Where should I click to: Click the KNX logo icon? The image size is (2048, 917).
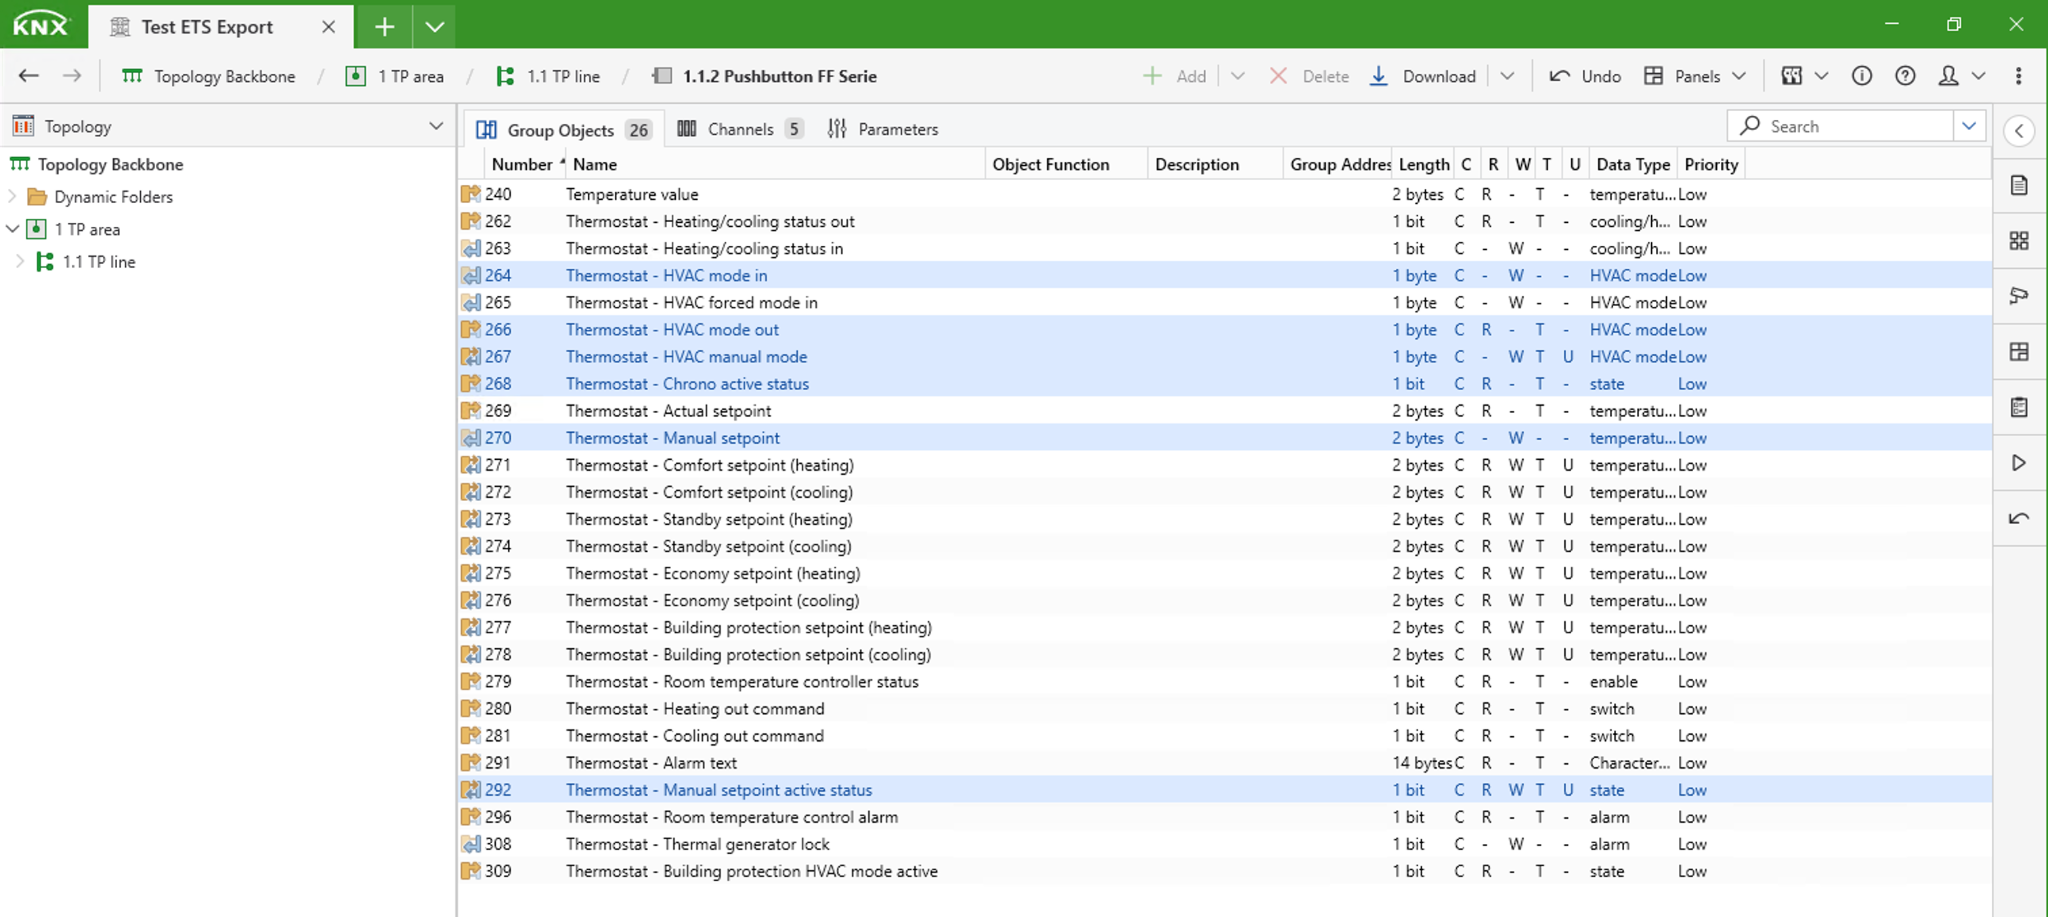point(41,25)
